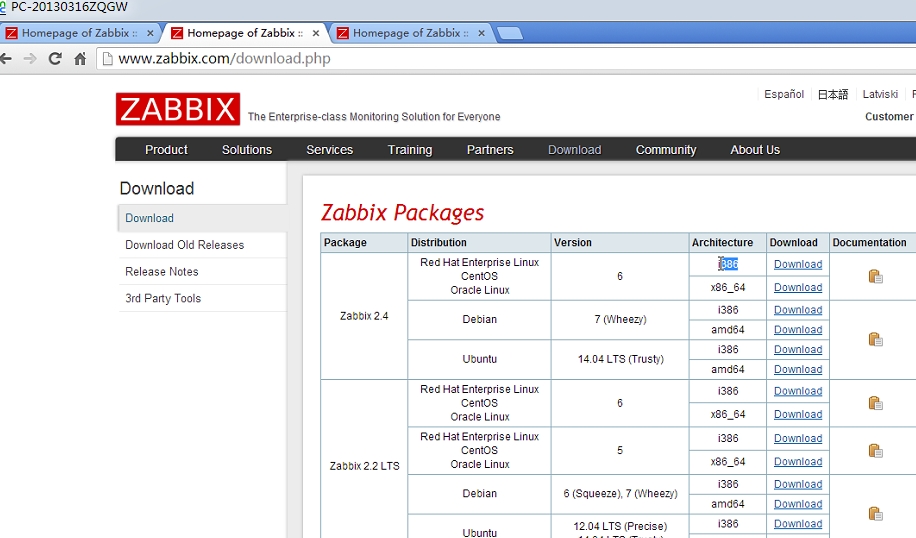Go to the browser home icon
Image resolution: width=916 pixels, height=538 pixels.
click(80, 58)
